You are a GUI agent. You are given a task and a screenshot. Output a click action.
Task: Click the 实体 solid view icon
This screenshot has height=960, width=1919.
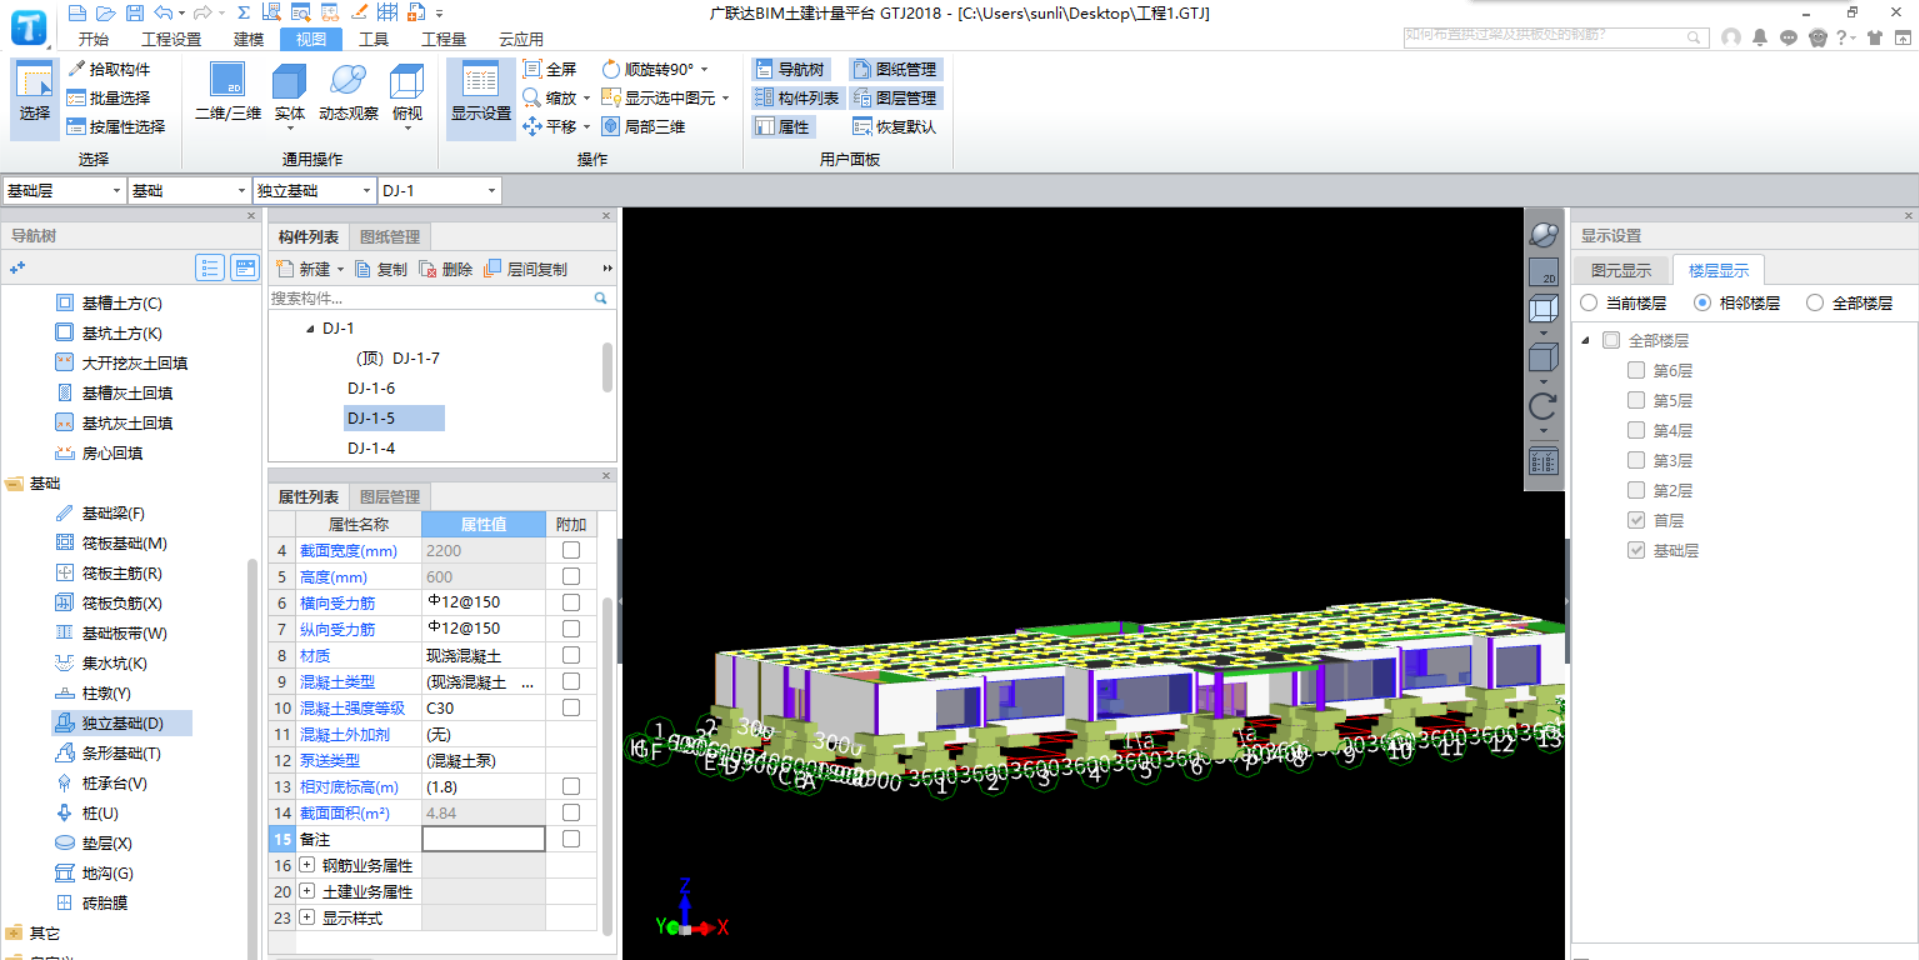(289, 93)
